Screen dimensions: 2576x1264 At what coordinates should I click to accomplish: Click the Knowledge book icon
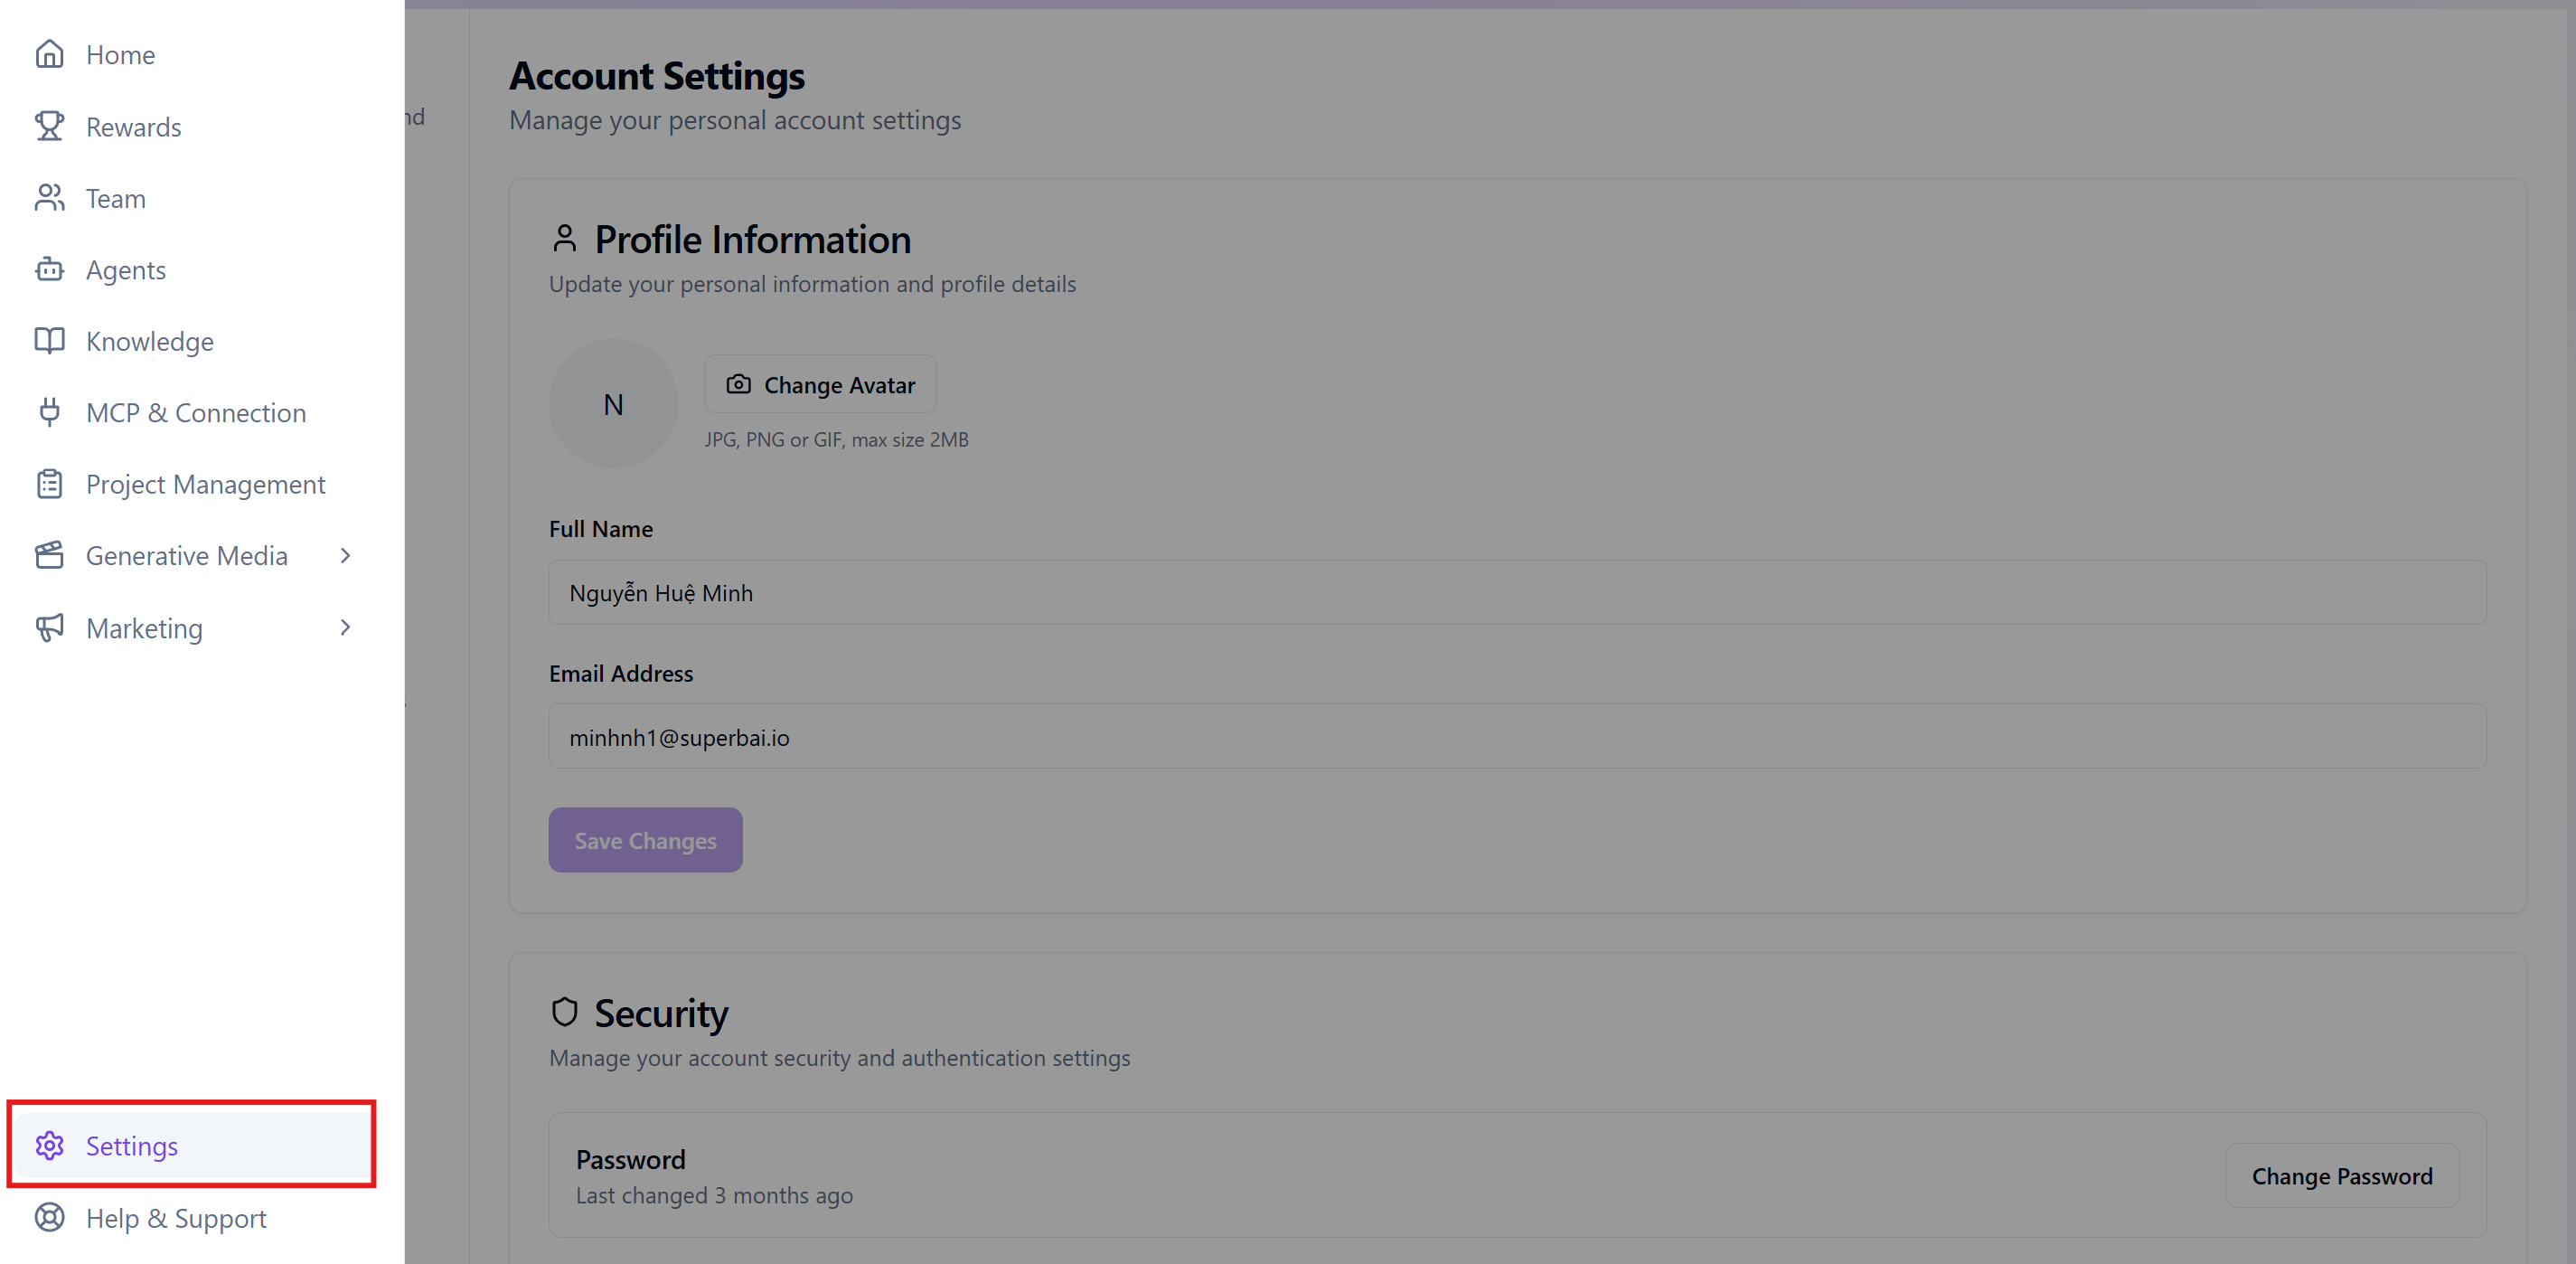coord(49,341)
